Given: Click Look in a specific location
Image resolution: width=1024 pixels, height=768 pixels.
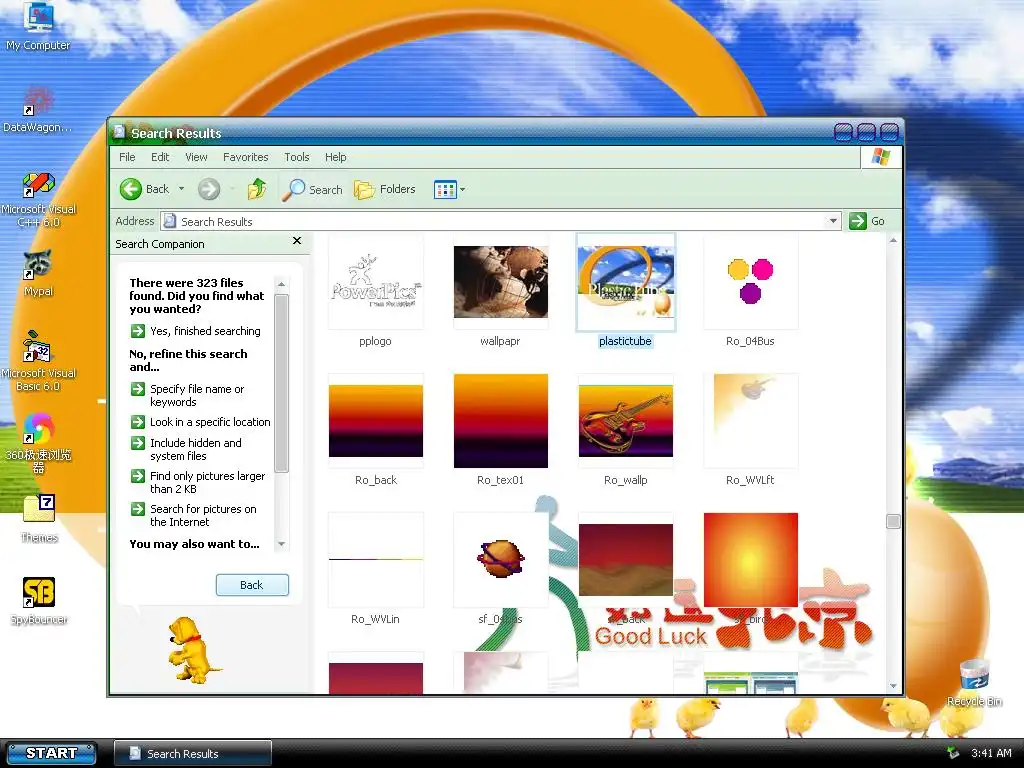Looking at the screenshot, I should tap(200, 422).
